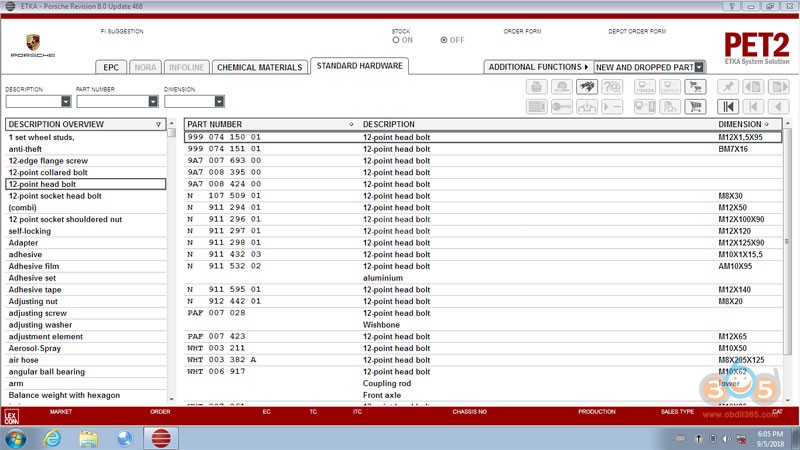Open Windows Start button
The height and width of the screenshot is (450, 800).
click(x=15, y=438)
